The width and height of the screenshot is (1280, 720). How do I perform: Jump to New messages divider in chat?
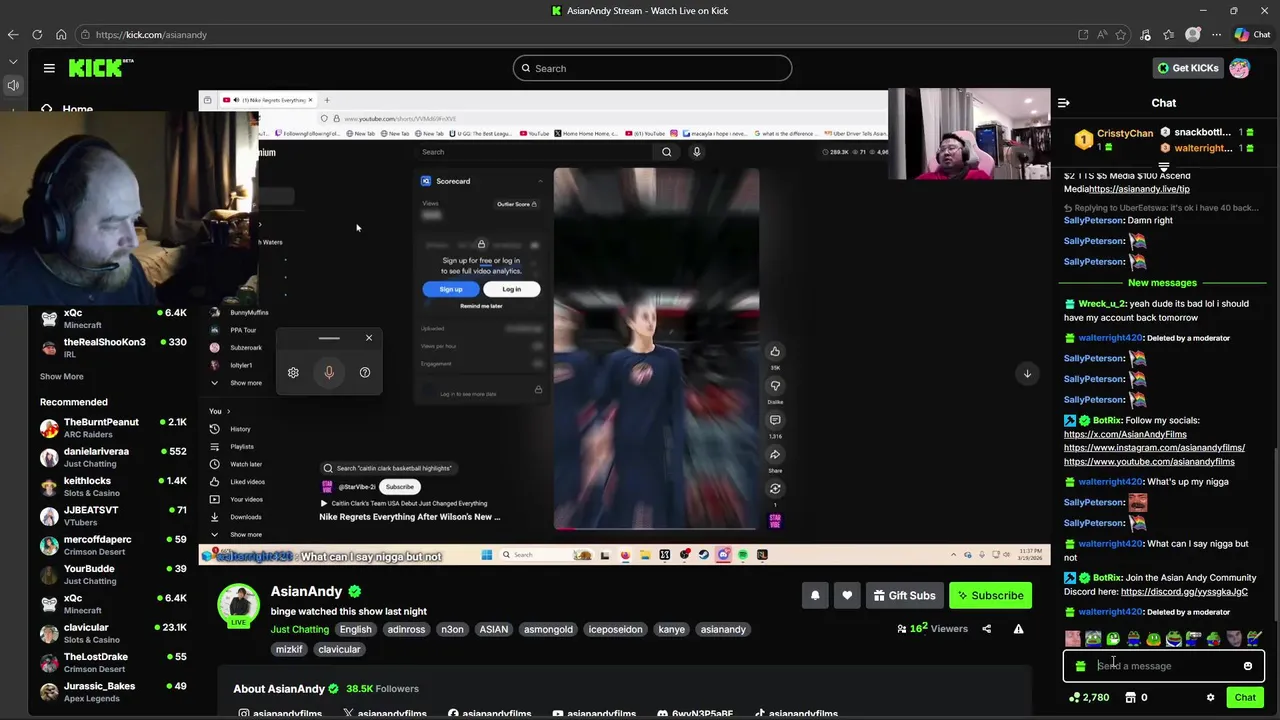[x=1162, y=283]
